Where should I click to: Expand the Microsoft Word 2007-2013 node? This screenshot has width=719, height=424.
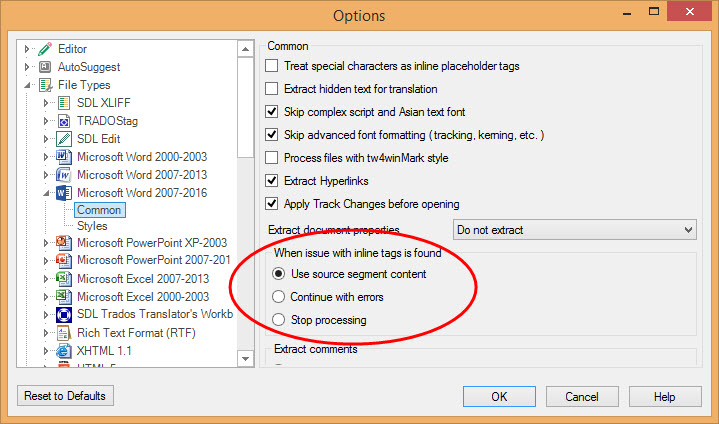pyautogui.click(x=46, y=175)
